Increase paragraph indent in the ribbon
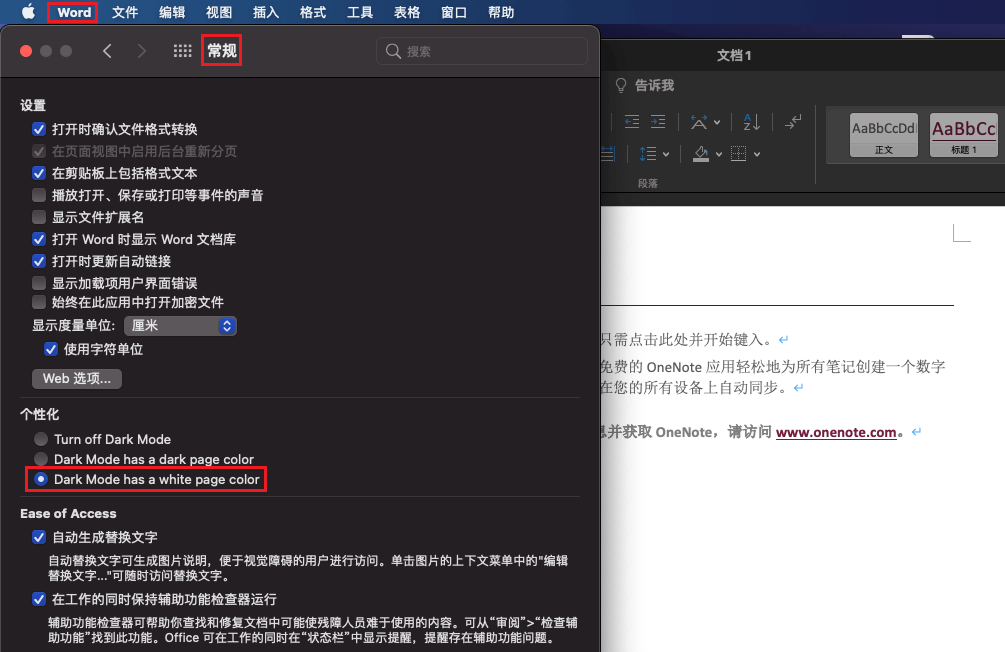The width and height of the screenshot is (1005, 652). click(658, 122)
